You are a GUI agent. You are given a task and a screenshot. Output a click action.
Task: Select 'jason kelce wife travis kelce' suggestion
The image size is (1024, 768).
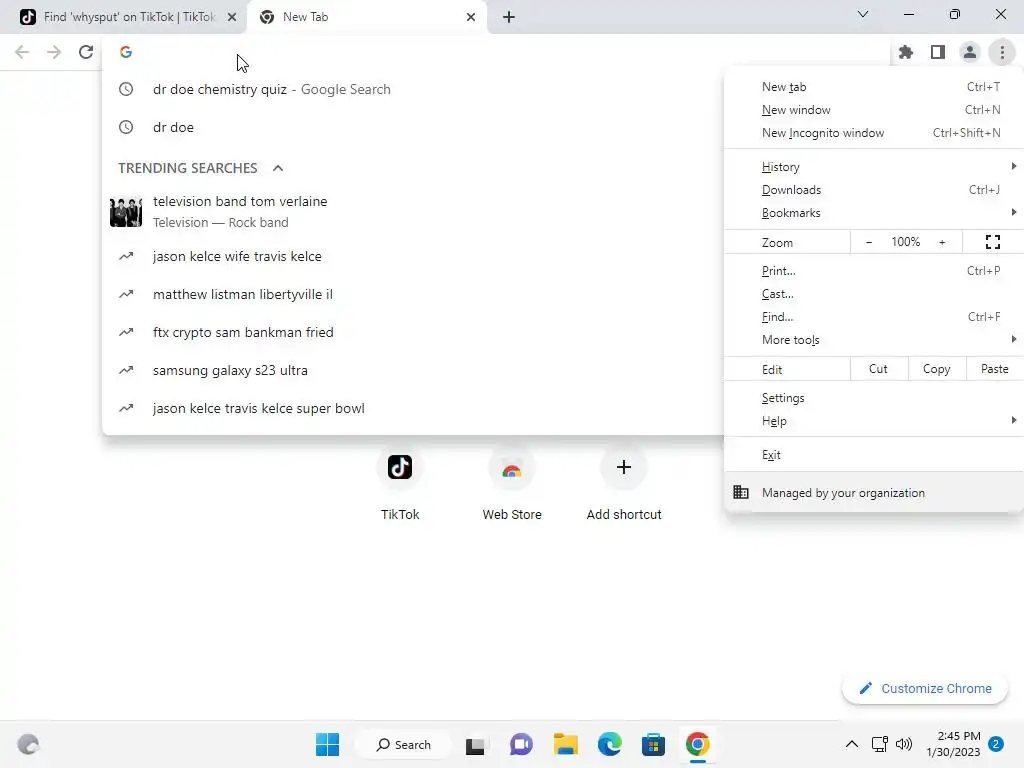coord(413,257)
